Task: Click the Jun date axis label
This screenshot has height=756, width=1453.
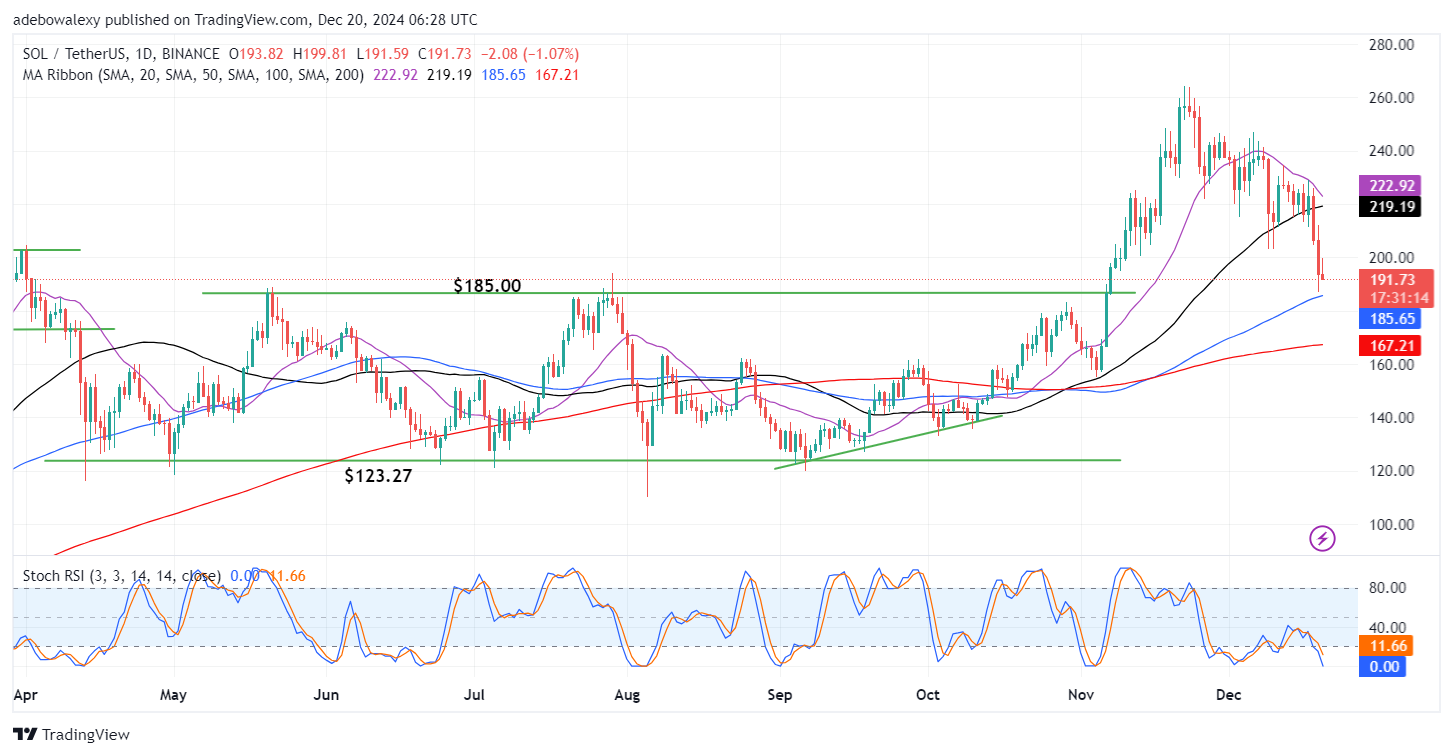Action: click(327, 693)
